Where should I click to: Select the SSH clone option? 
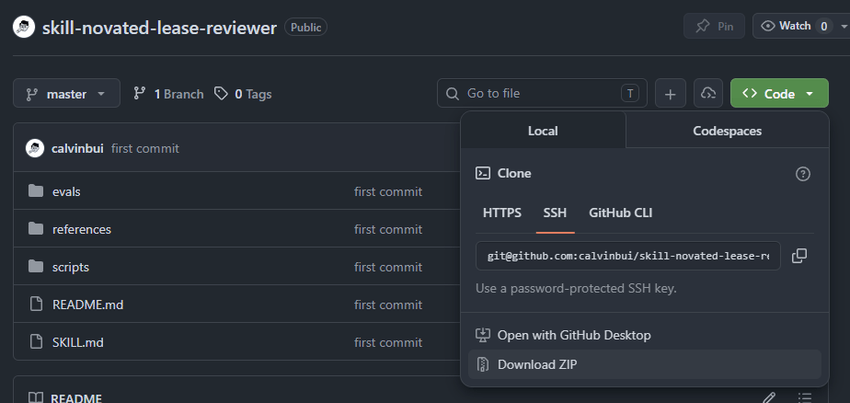(x=555, y=213)
